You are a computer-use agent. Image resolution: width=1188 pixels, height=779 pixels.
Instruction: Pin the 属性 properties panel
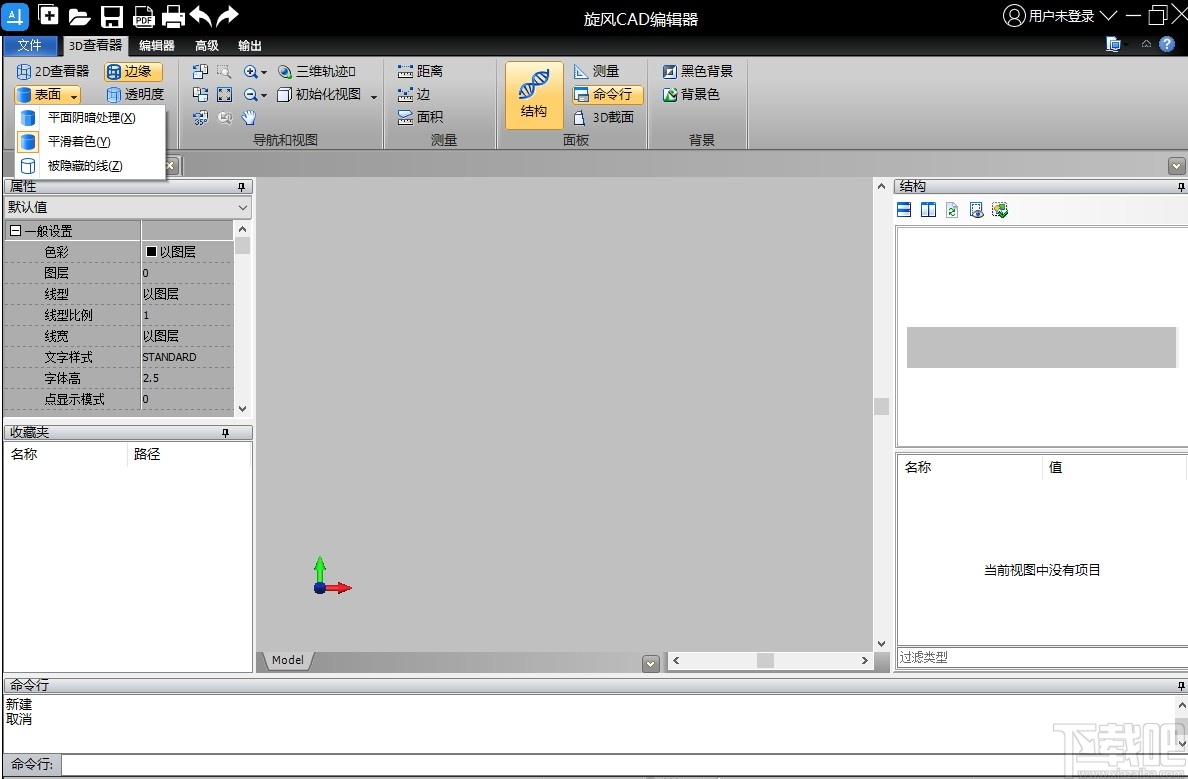(x=242, y=186)
